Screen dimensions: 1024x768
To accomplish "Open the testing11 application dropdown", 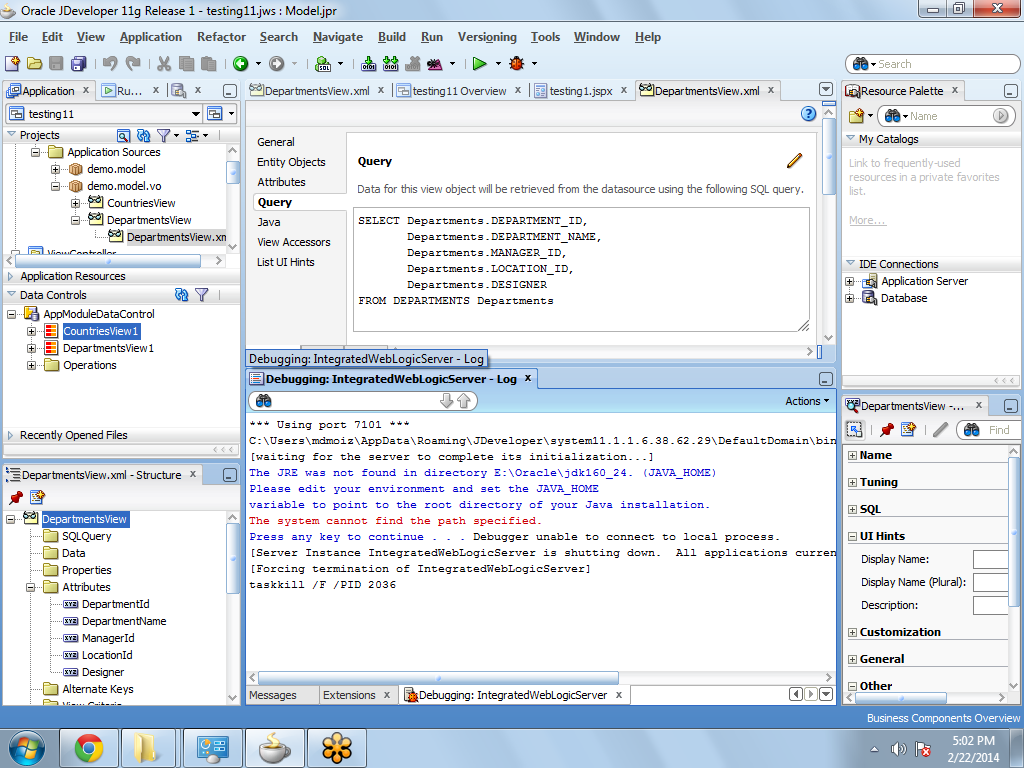I will click(x=195, y=114).
